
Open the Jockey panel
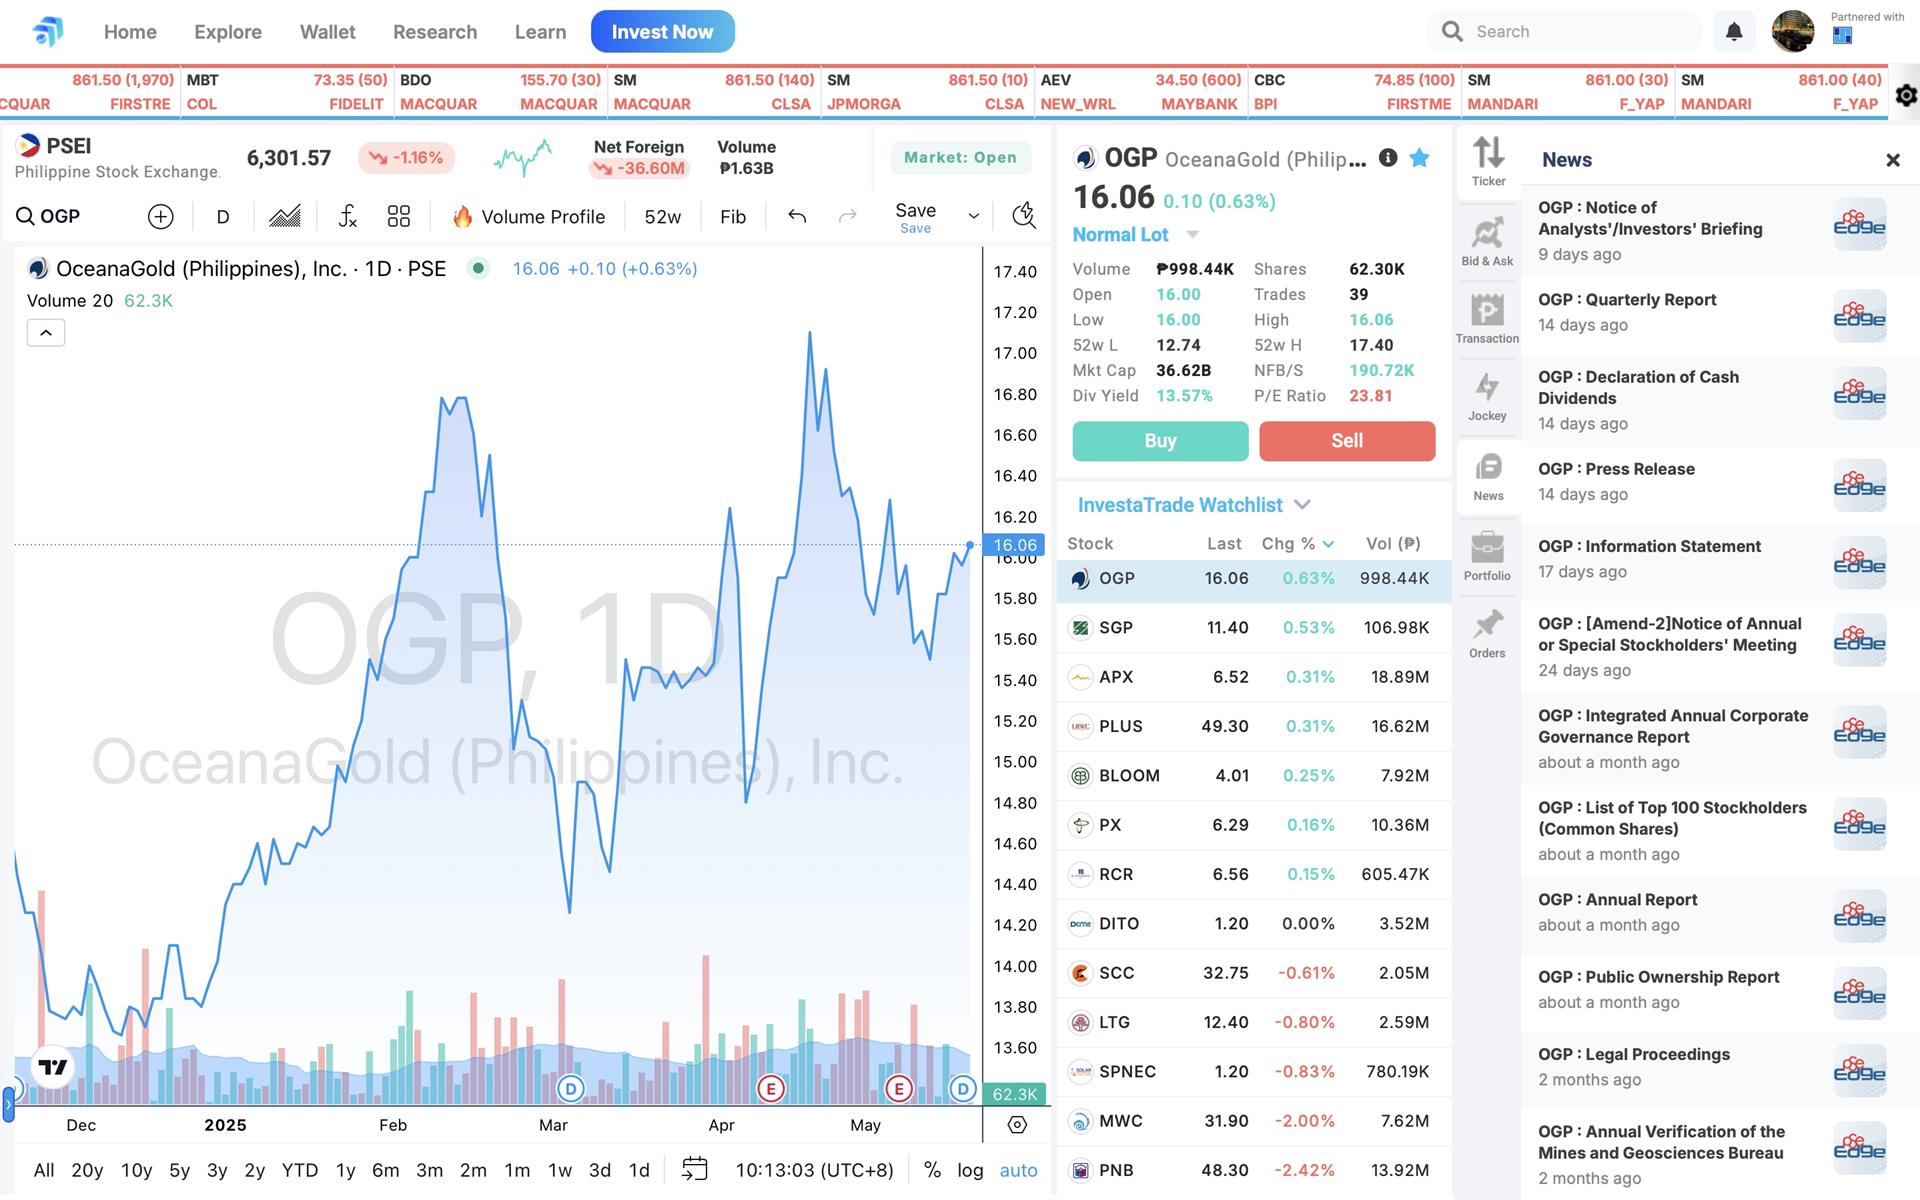click(1487, 396)
